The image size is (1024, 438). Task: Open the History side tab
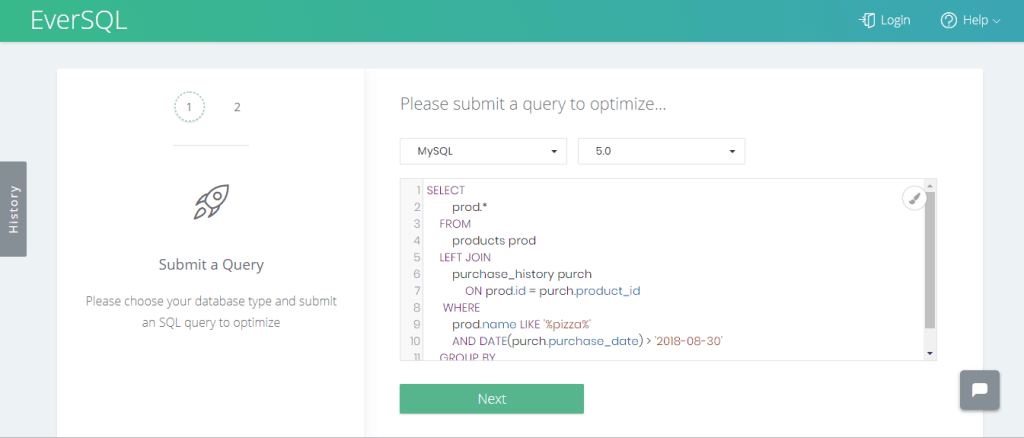[13, 208]
